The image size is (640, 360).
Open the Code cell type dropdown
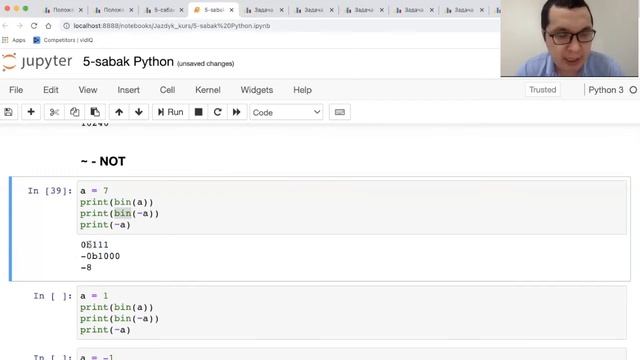[x=286, y=112]
